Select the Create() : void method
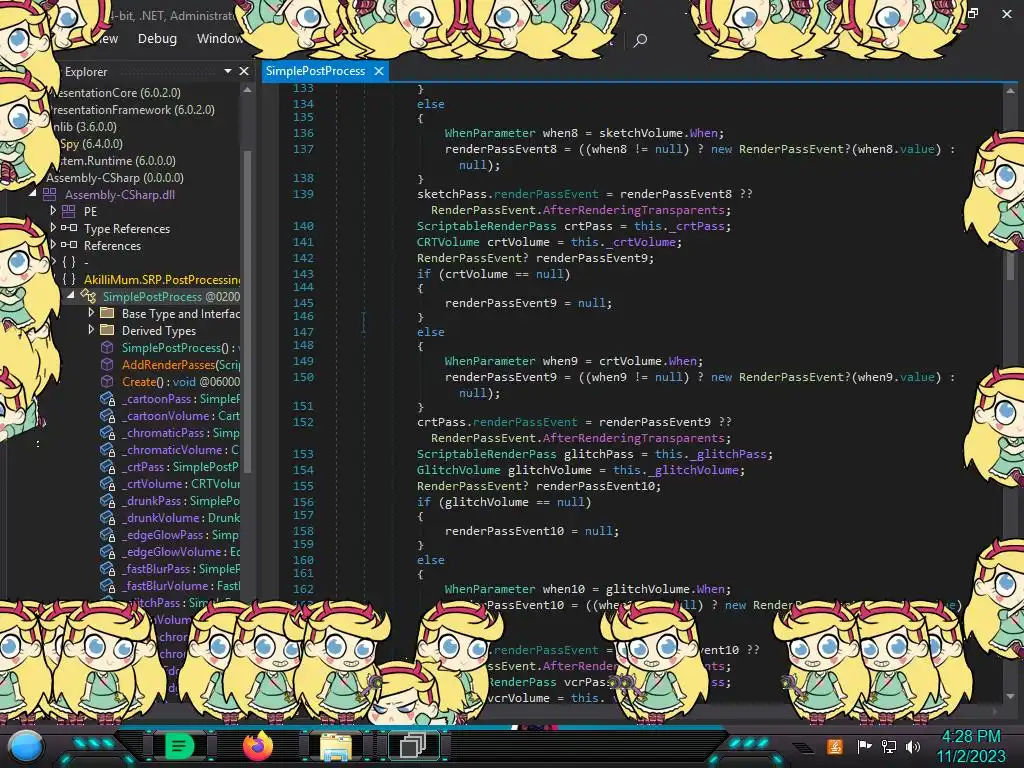 pos(181,381)
